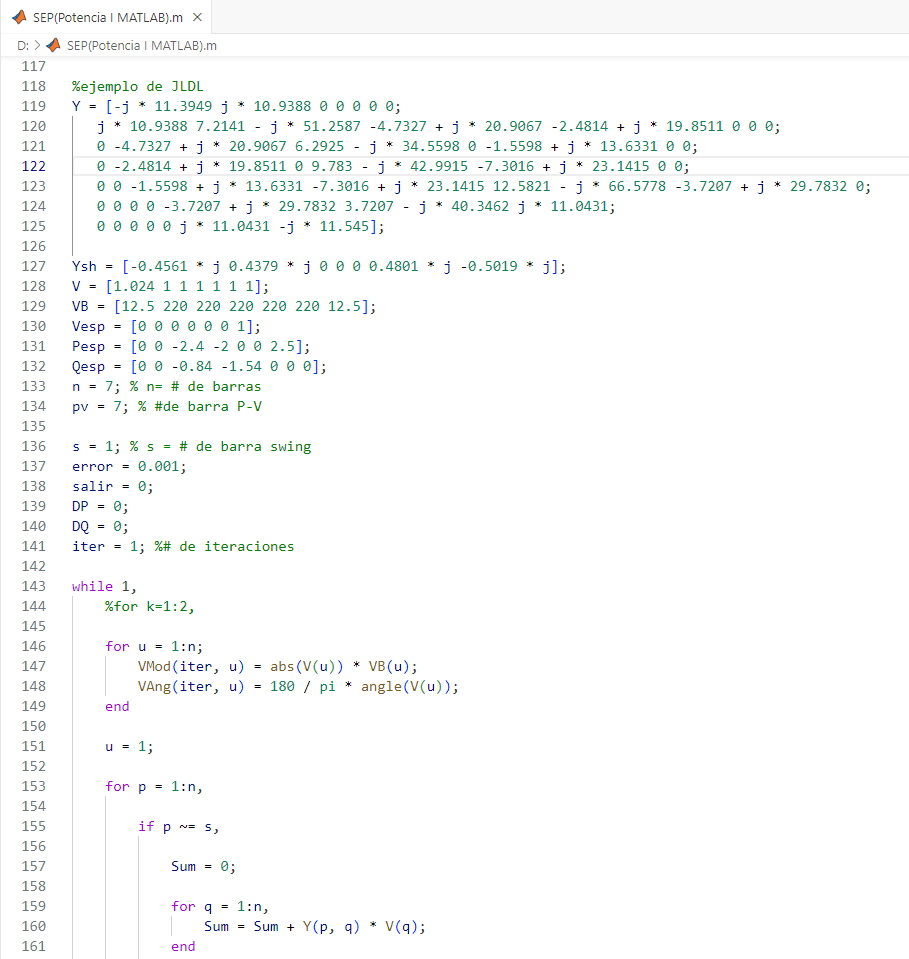
Task: Click the 'VMod(iter, u)' assignment line
Action: 278,666
